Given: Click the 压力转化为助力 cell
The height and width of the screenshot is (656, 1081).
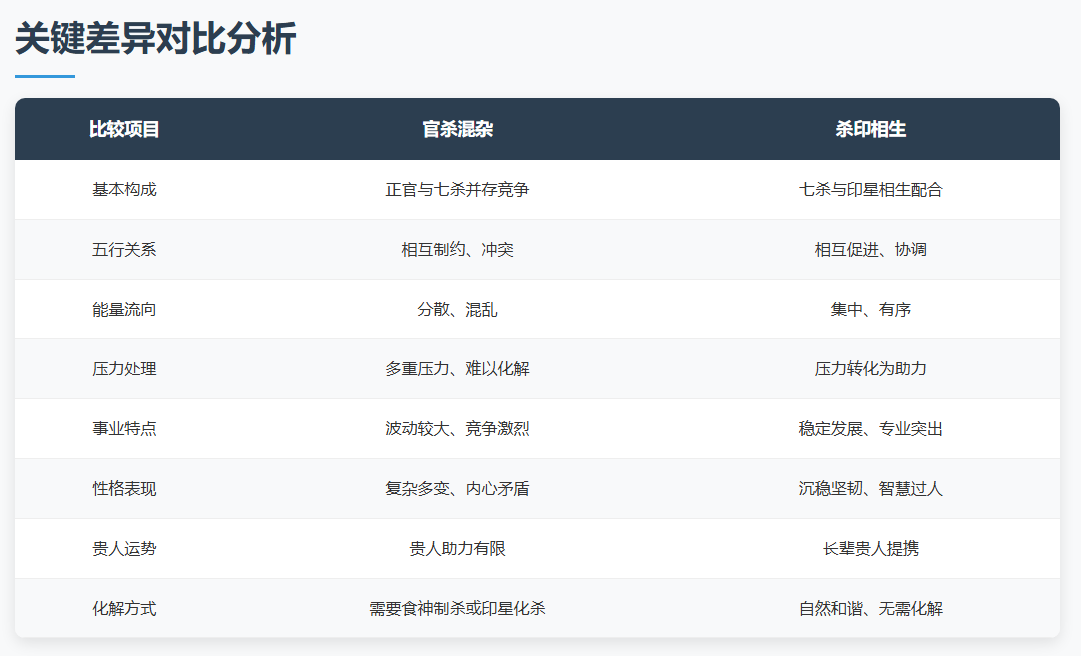Looking at the screenshot, I should point(870,369).
